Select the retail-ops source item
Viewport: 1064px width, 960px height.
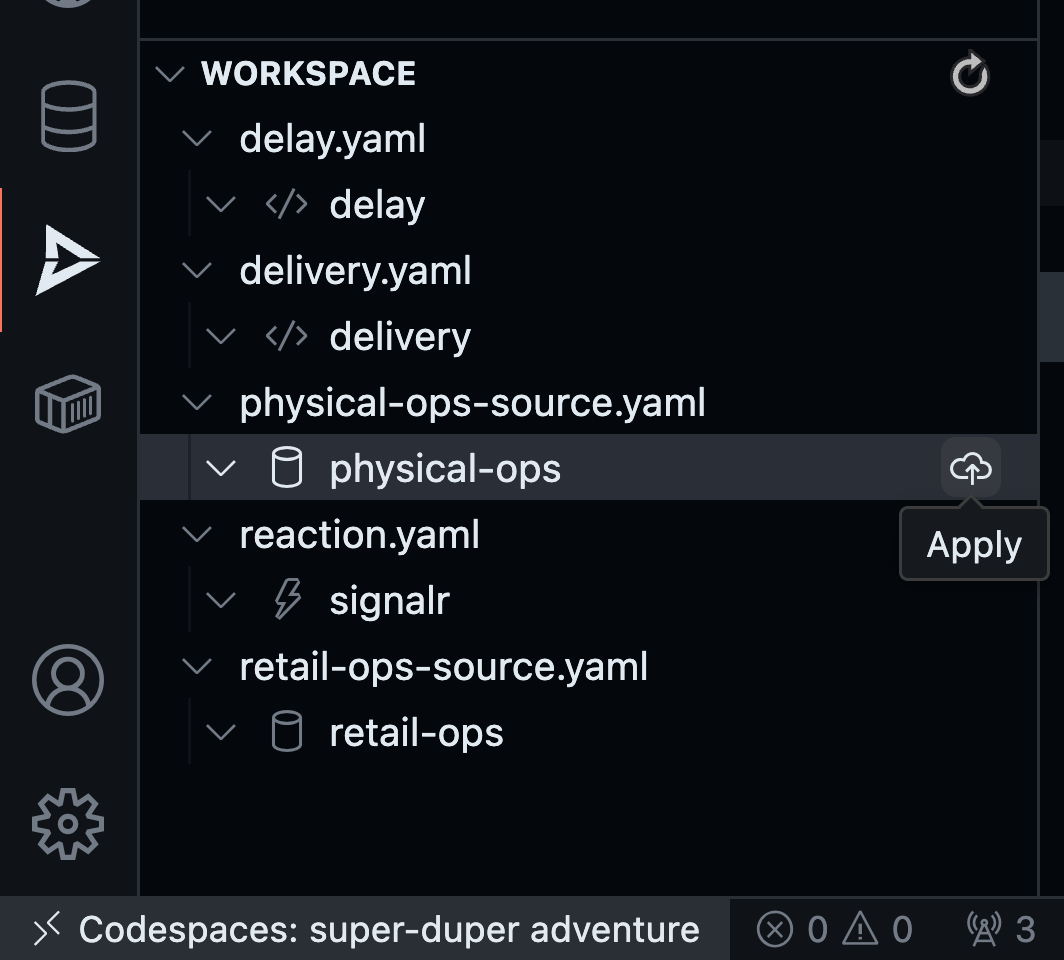(416, 732)
